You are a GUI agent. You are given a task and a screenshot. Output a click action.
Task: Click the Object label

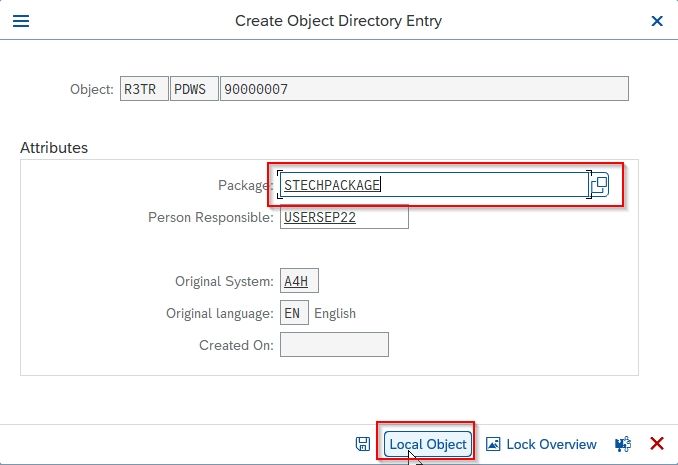point(92,89)
